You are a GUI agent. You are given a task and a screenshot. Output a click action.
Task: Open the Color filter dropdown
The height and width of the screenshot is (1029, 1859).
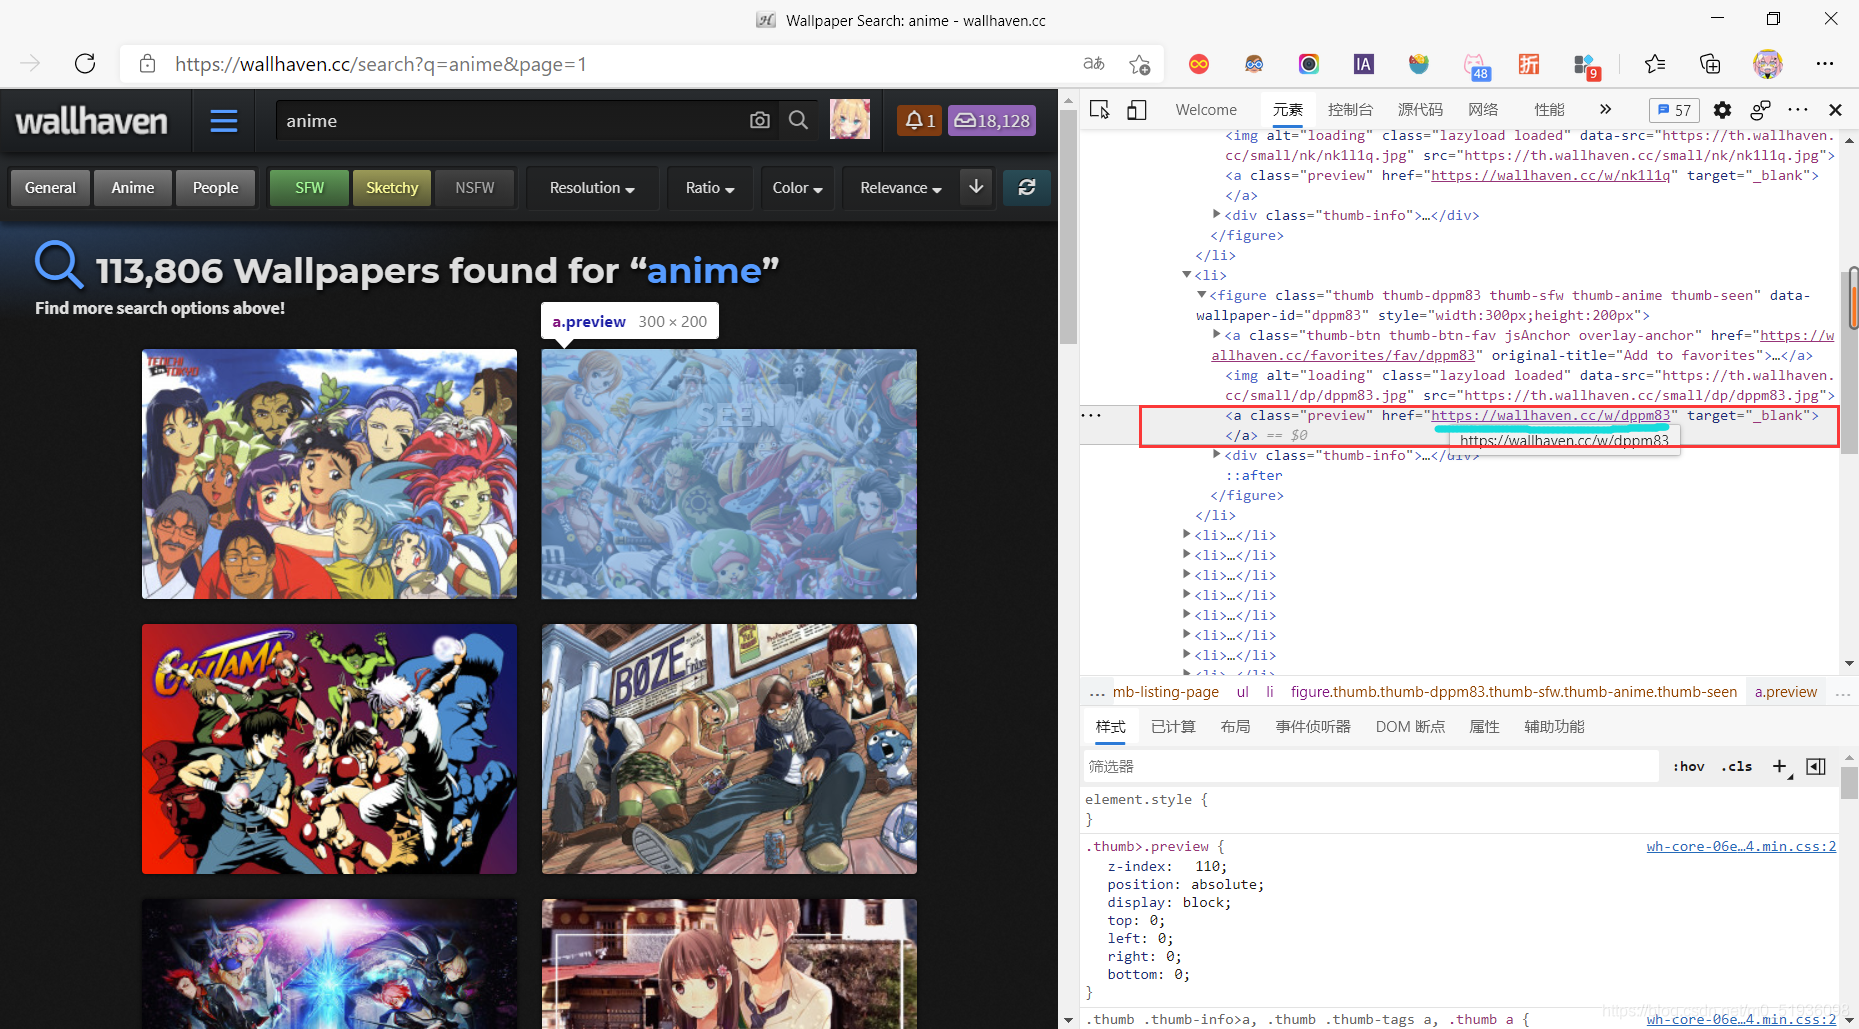coord(797,188)
